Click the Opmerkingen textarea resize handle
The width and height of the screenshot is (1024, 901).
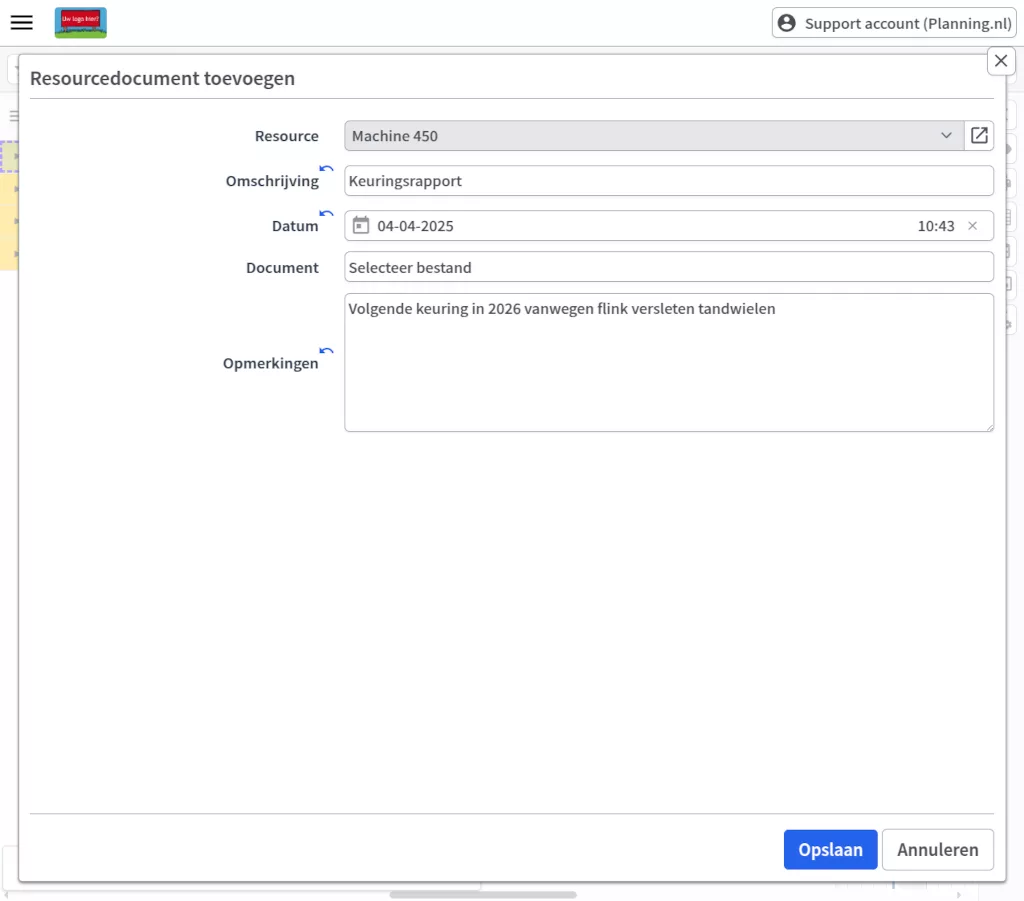click(988, 426)
